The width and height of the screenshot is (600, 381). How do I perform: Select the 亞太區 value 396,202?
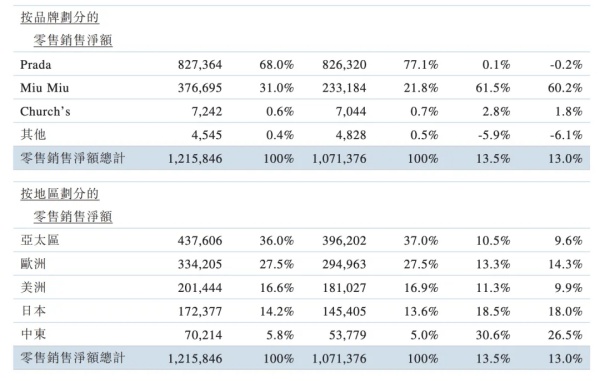coord(344,241)
